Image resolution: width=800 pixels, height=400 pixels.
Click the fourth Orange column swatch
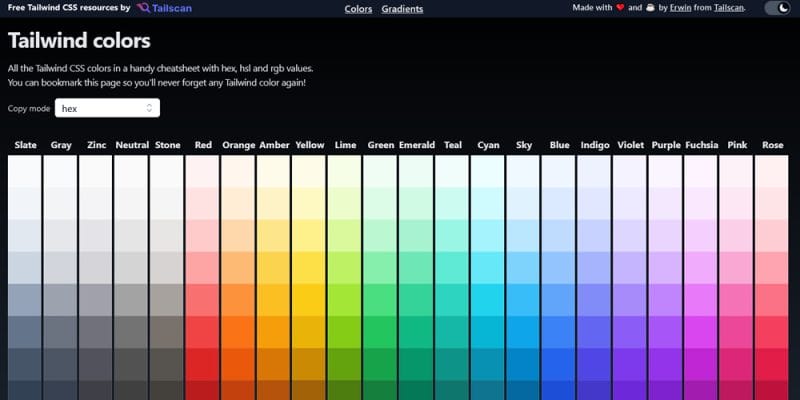click(238, 267)
